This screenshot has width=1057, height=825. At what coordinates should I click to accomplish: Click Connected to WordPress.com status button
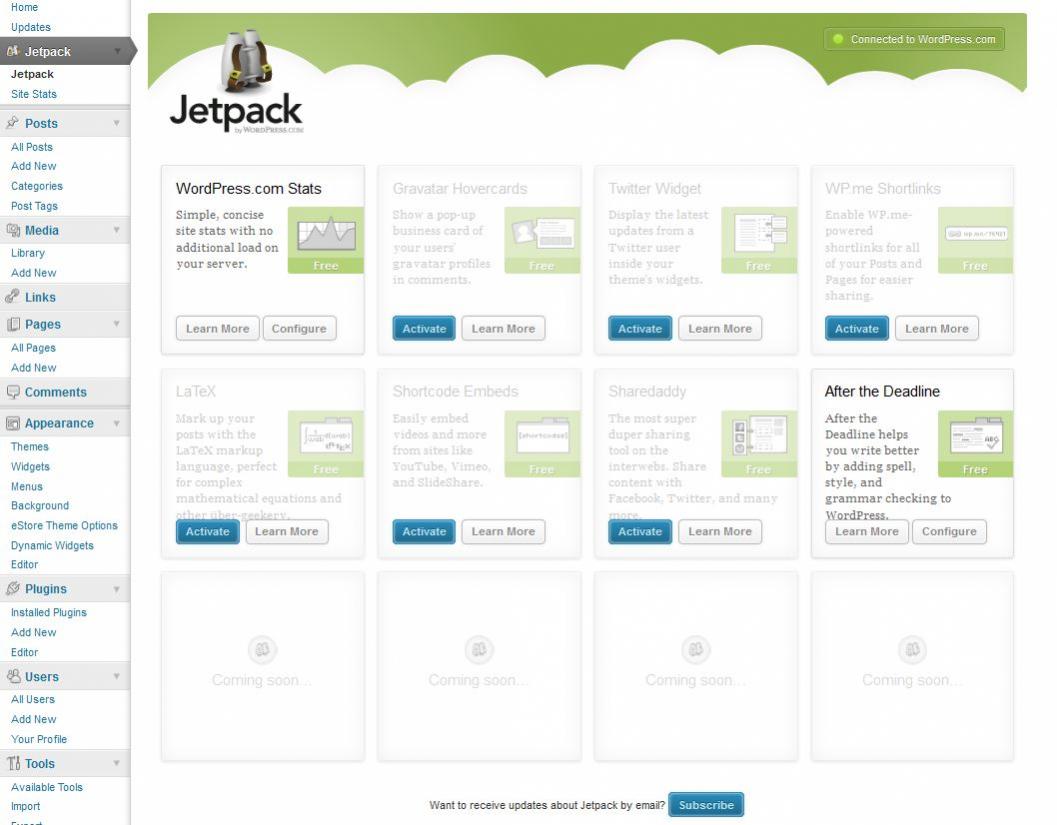tap(915, 39)
